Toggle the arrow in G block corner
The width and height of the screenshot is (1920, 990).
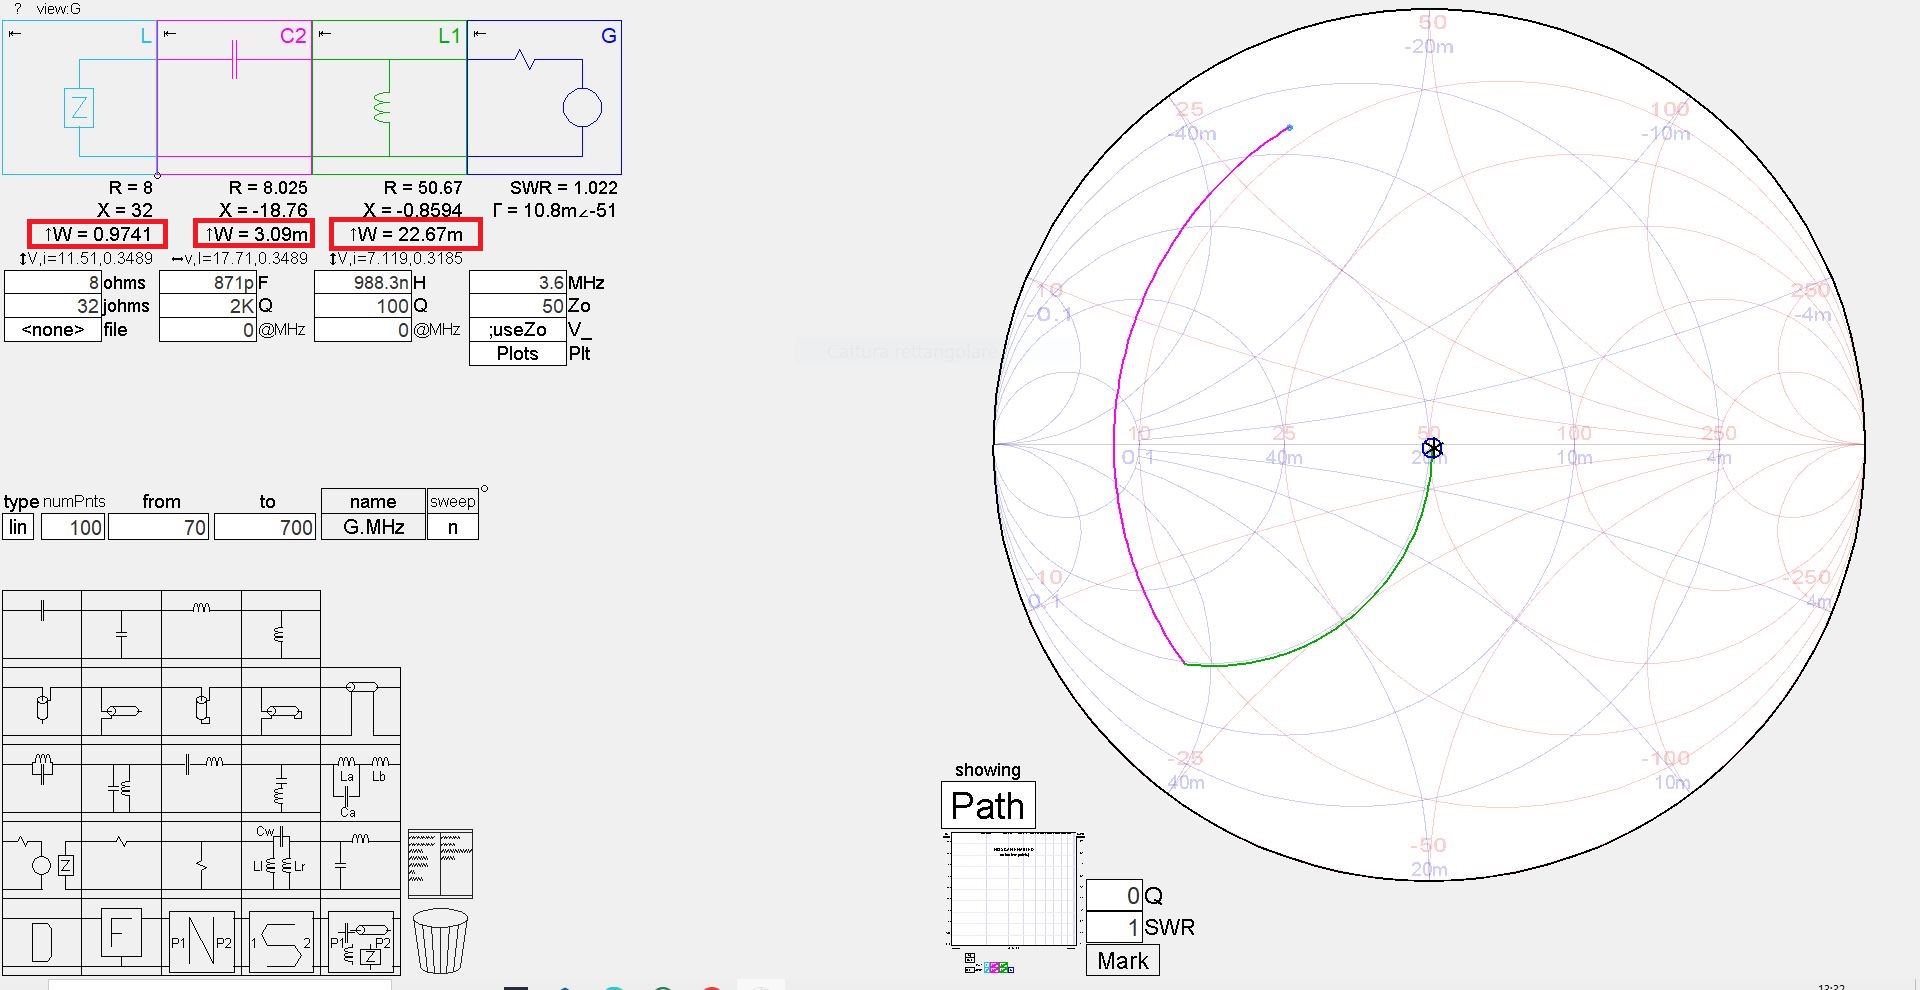[x=480, y=34]
